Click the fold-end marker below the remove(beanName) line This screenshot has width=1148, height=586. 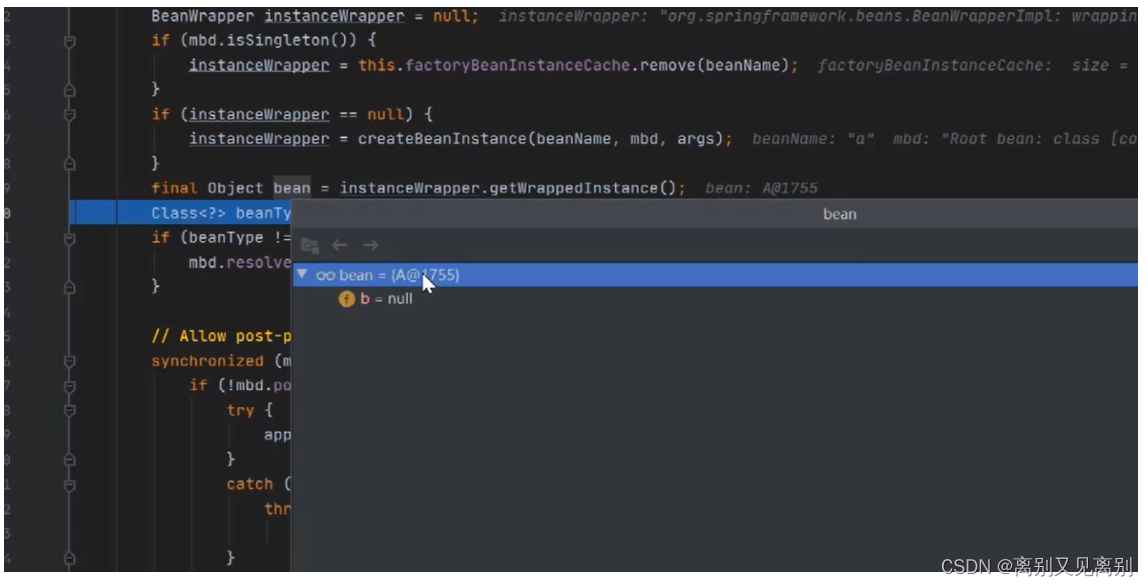[x=70, y=91]
